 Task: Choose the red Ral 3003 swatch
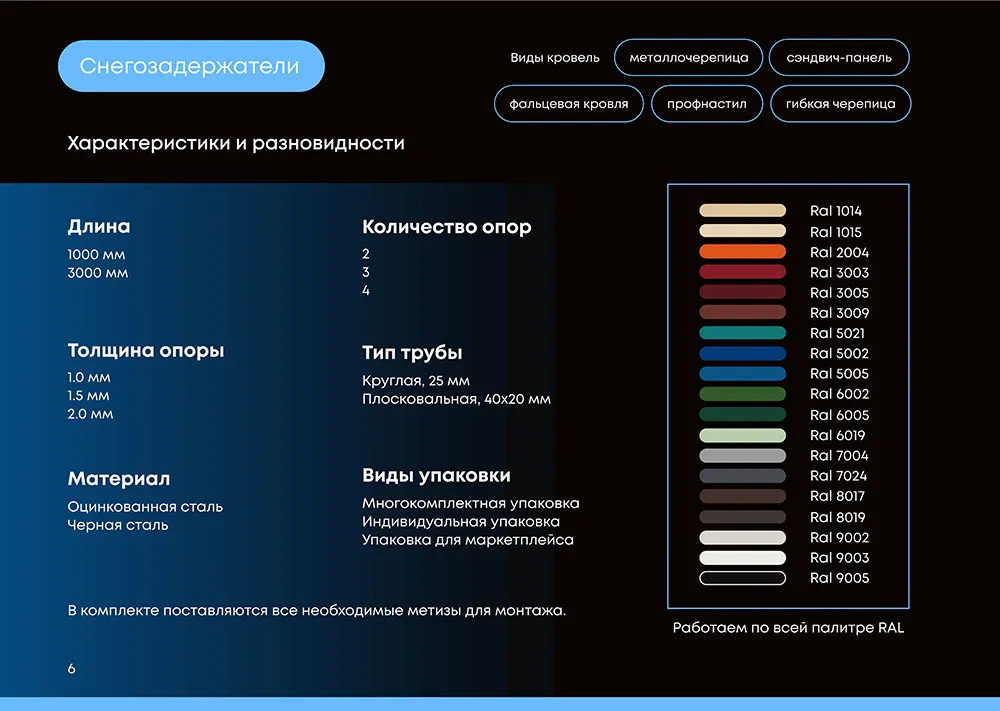(742, 272)
